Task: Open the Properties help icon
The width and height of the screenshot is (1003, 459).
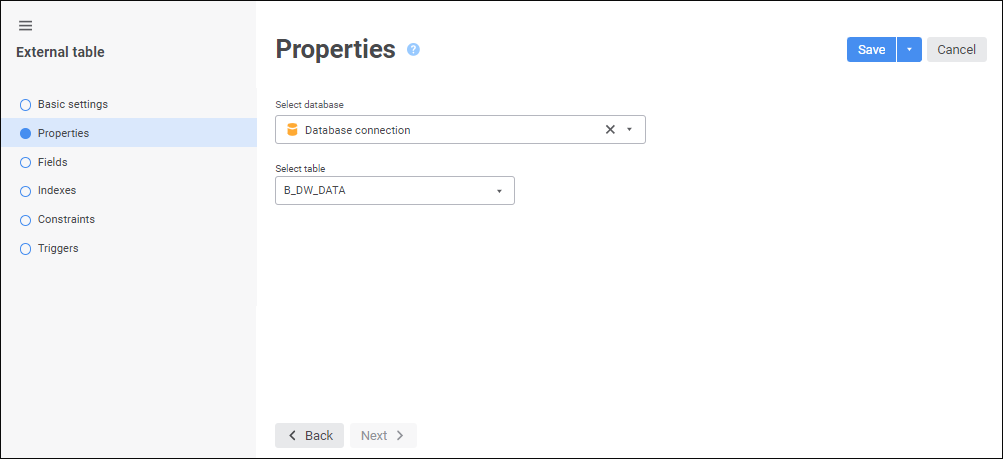Action: (x=413, y=49)
